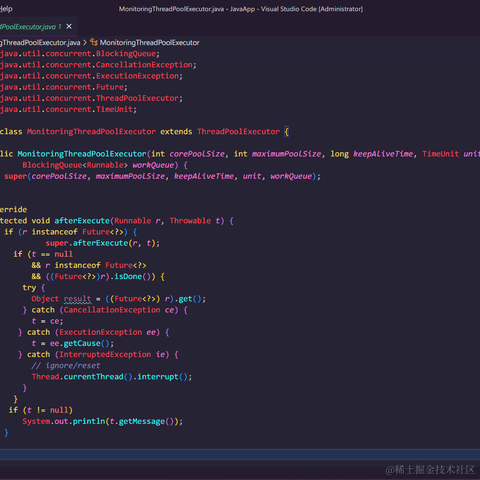Click ExecutionException in the catch clause

(x=100, y=332)
